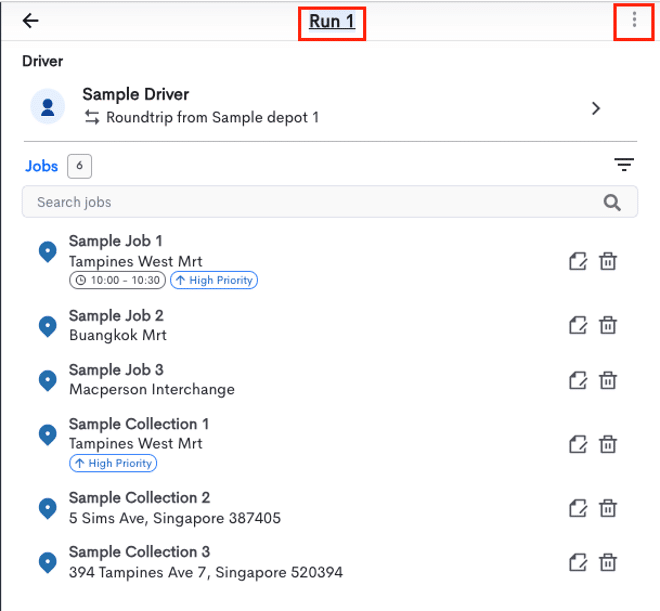Screen dimensions: 660x611
Task: Open the jobs filter icon
Action: tap(624, 165)
